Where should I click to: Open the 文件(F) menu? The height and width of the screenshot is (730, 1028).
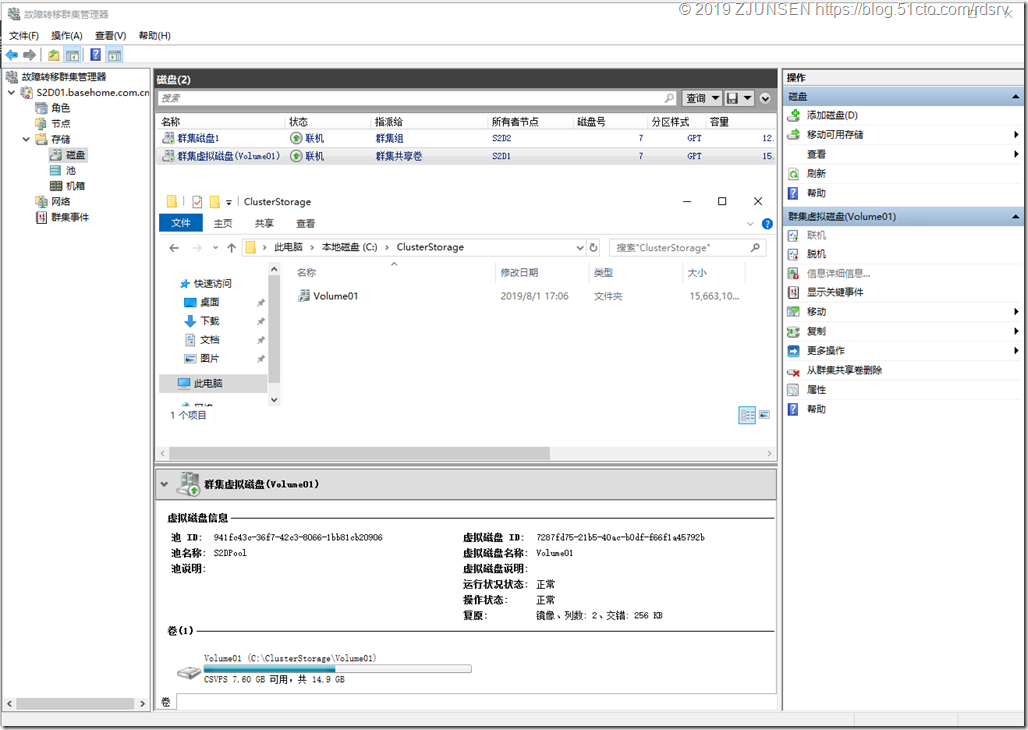pos(24,35)
